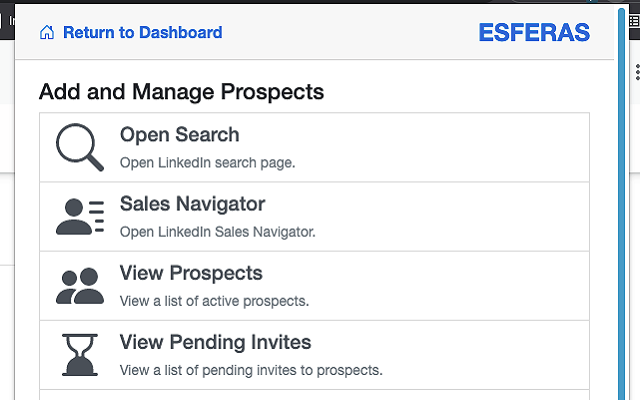This screenshot has height=400, width=640.
Task: Click 'Open LinkedIn Sales Navigator.' description
Action: [x=218, y=232]
